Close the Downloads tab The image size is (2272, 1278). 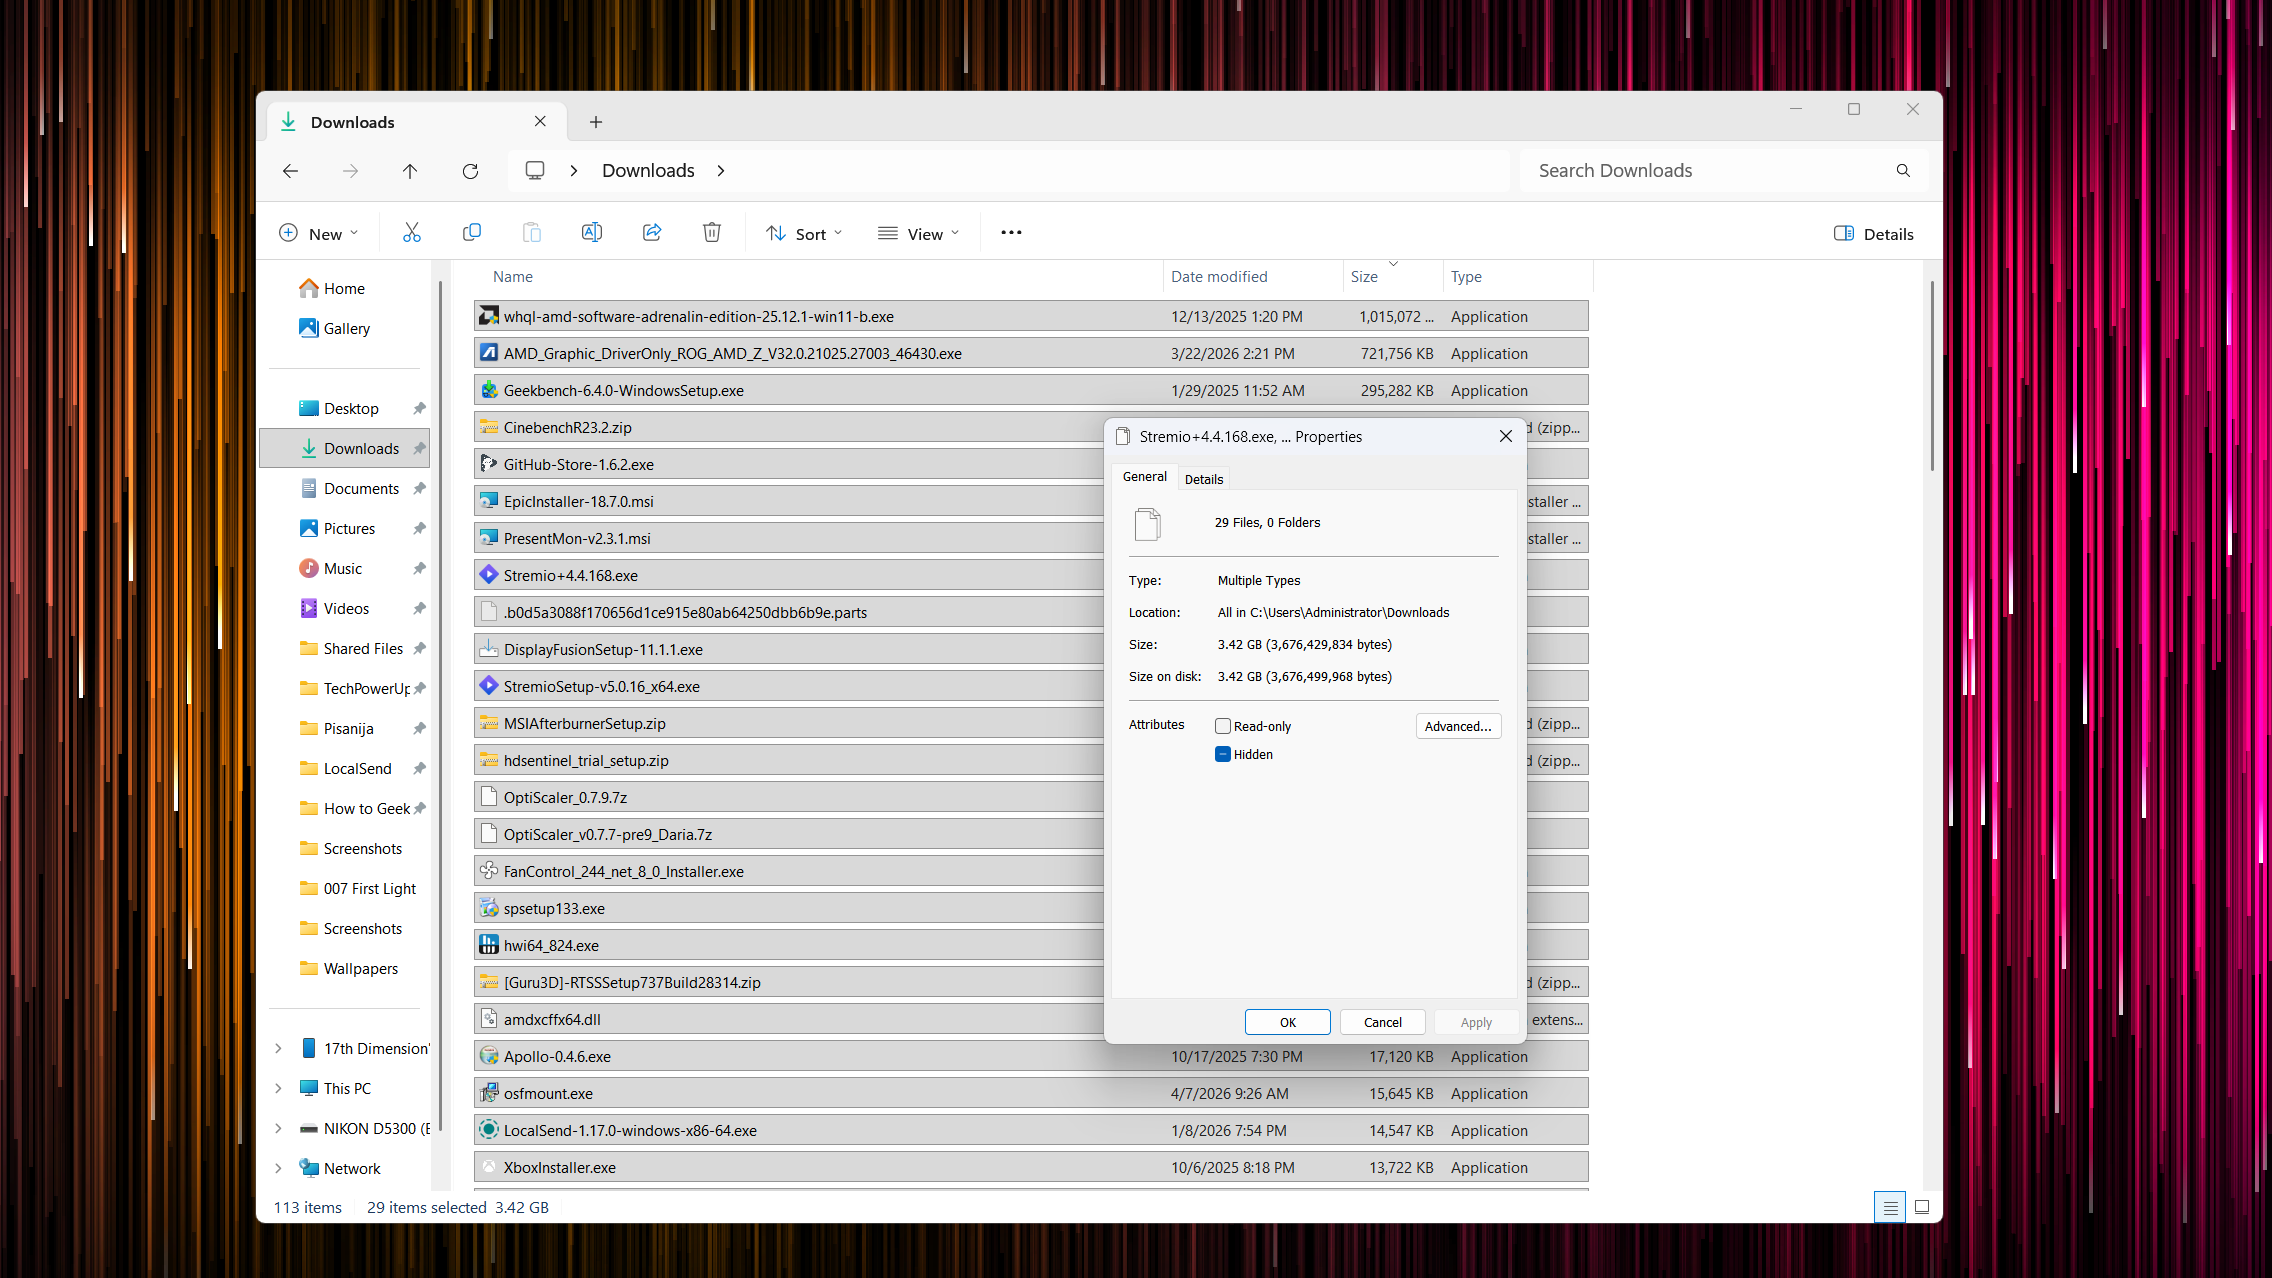point(540,121)
